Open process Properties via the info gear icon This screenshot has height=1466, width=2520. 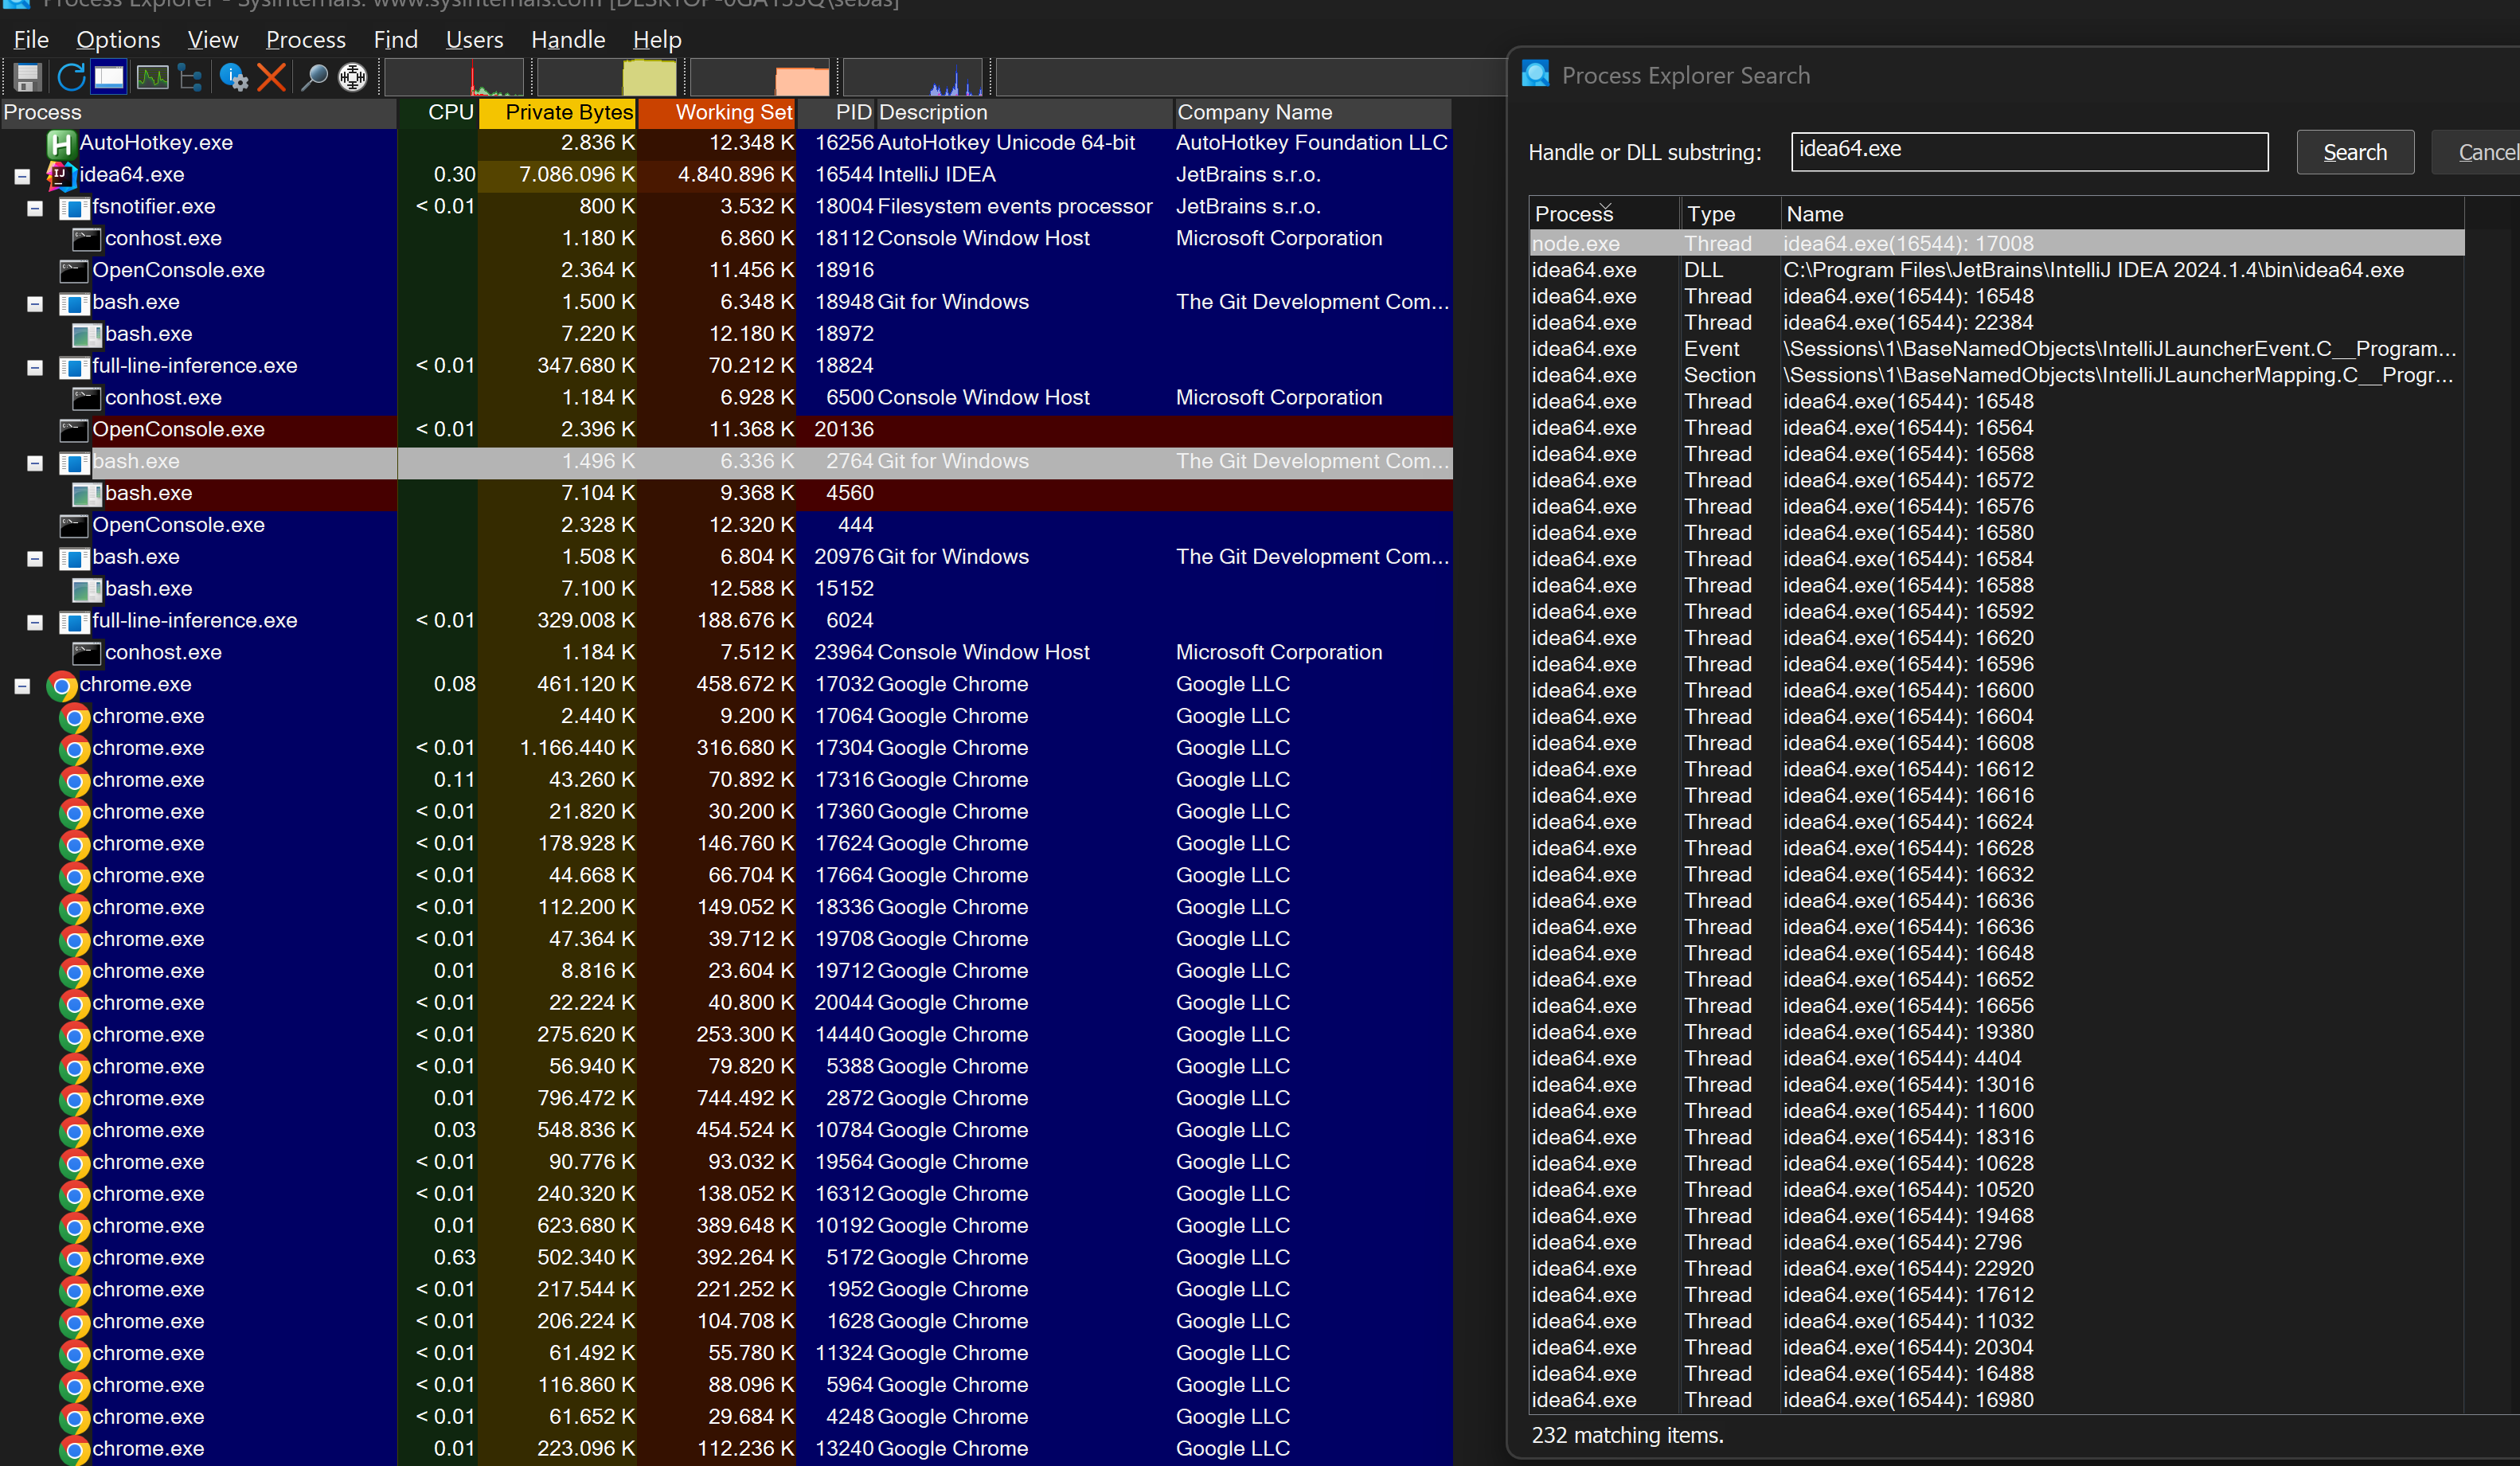233,77
